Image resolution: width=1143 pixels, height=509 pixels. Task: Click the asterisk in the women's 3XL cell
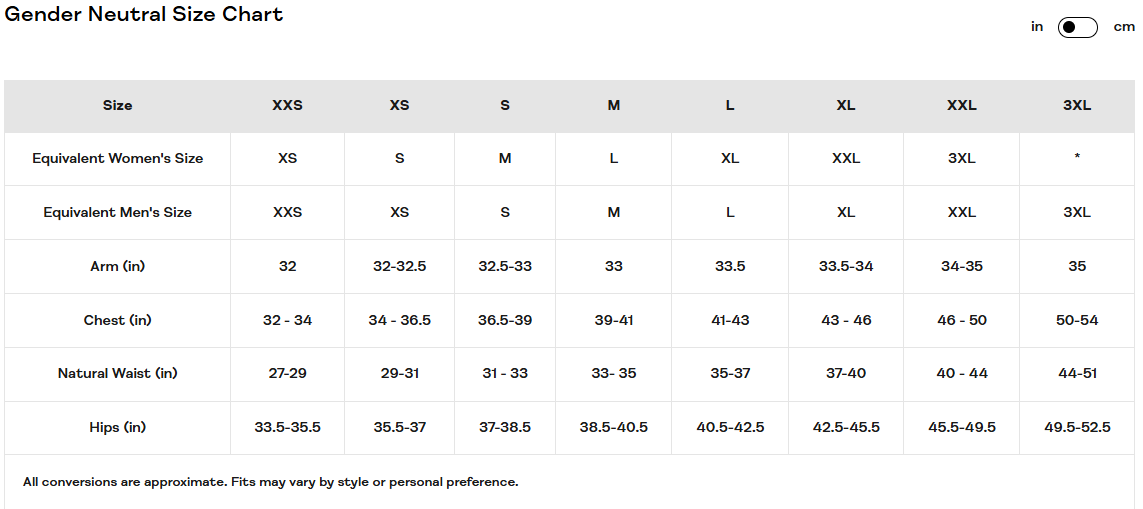(1077, 157)
